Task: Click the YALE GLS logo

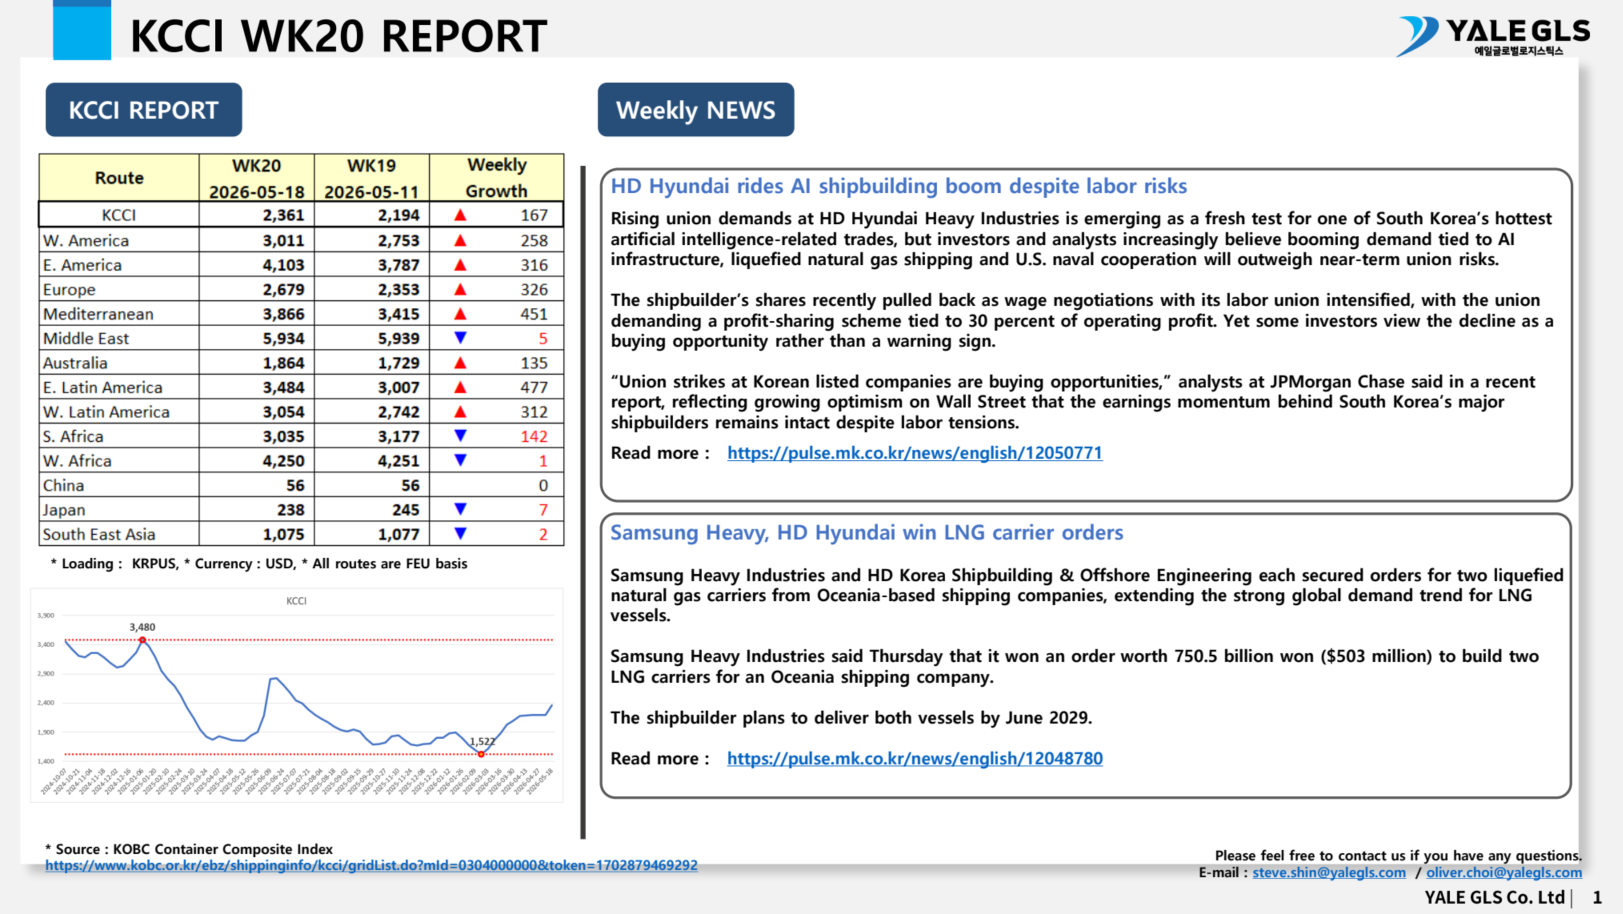Action: pyautogui.click(x=1493, y=37)
